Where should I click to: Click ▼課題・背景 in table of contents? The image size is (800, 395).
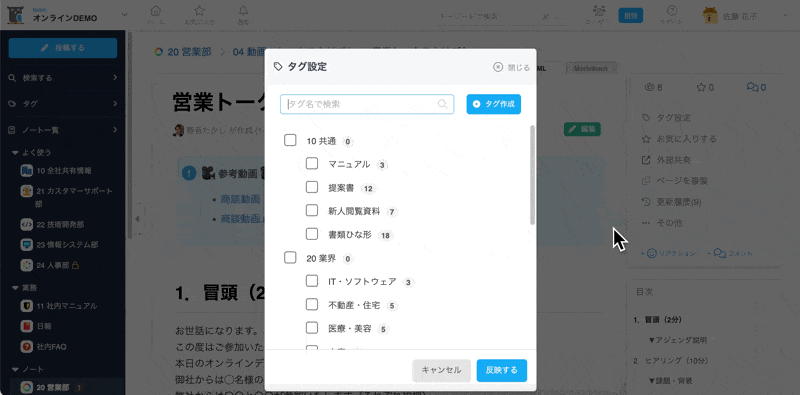tap(670, 381)
